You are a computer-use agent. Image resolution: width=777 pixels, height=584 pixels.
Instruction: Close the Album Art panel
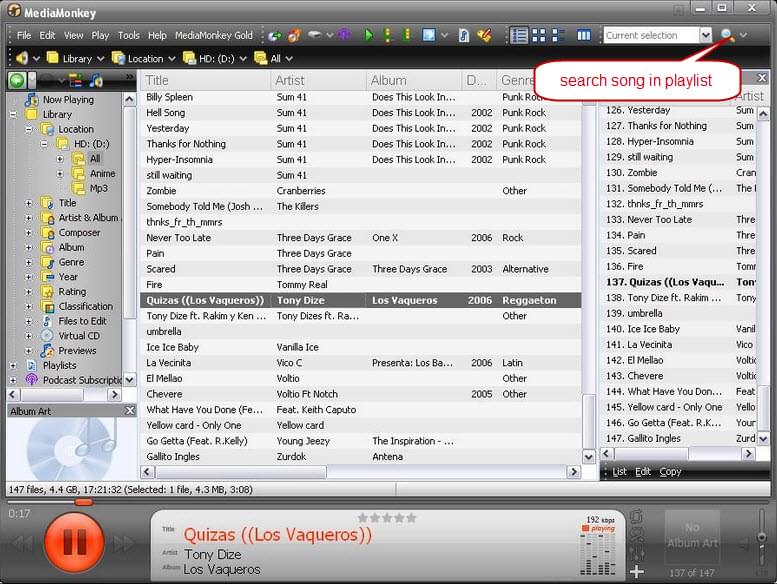click(x=129, y=411)
